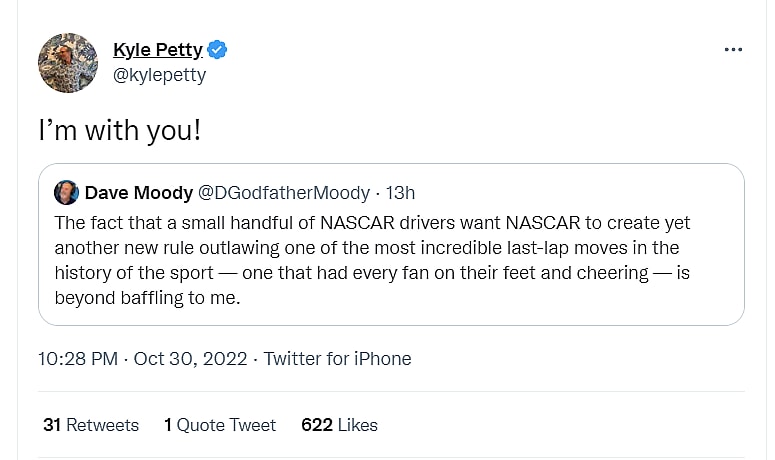775x460 pixels.
Task: Click Kyle Petty's profile avatar
Action: [68, 63]
